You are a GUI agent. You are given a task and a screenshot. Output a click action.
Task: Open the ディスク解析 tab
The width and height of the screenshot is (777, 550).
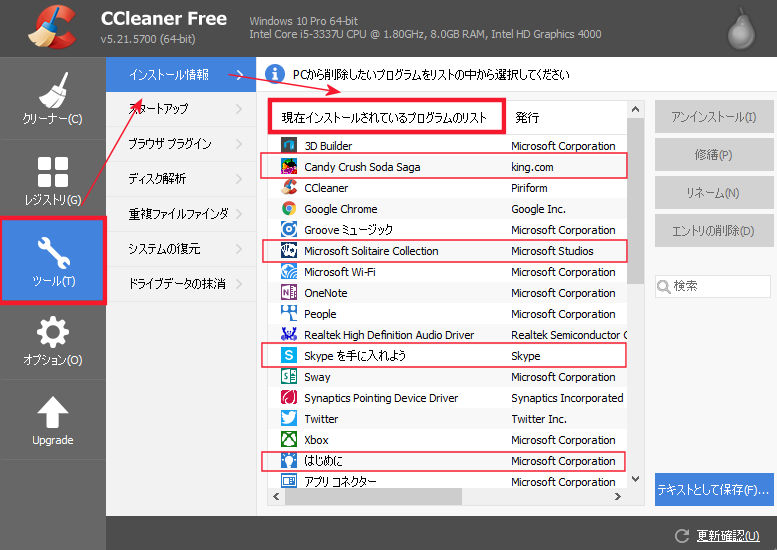(x=181, y=179)
